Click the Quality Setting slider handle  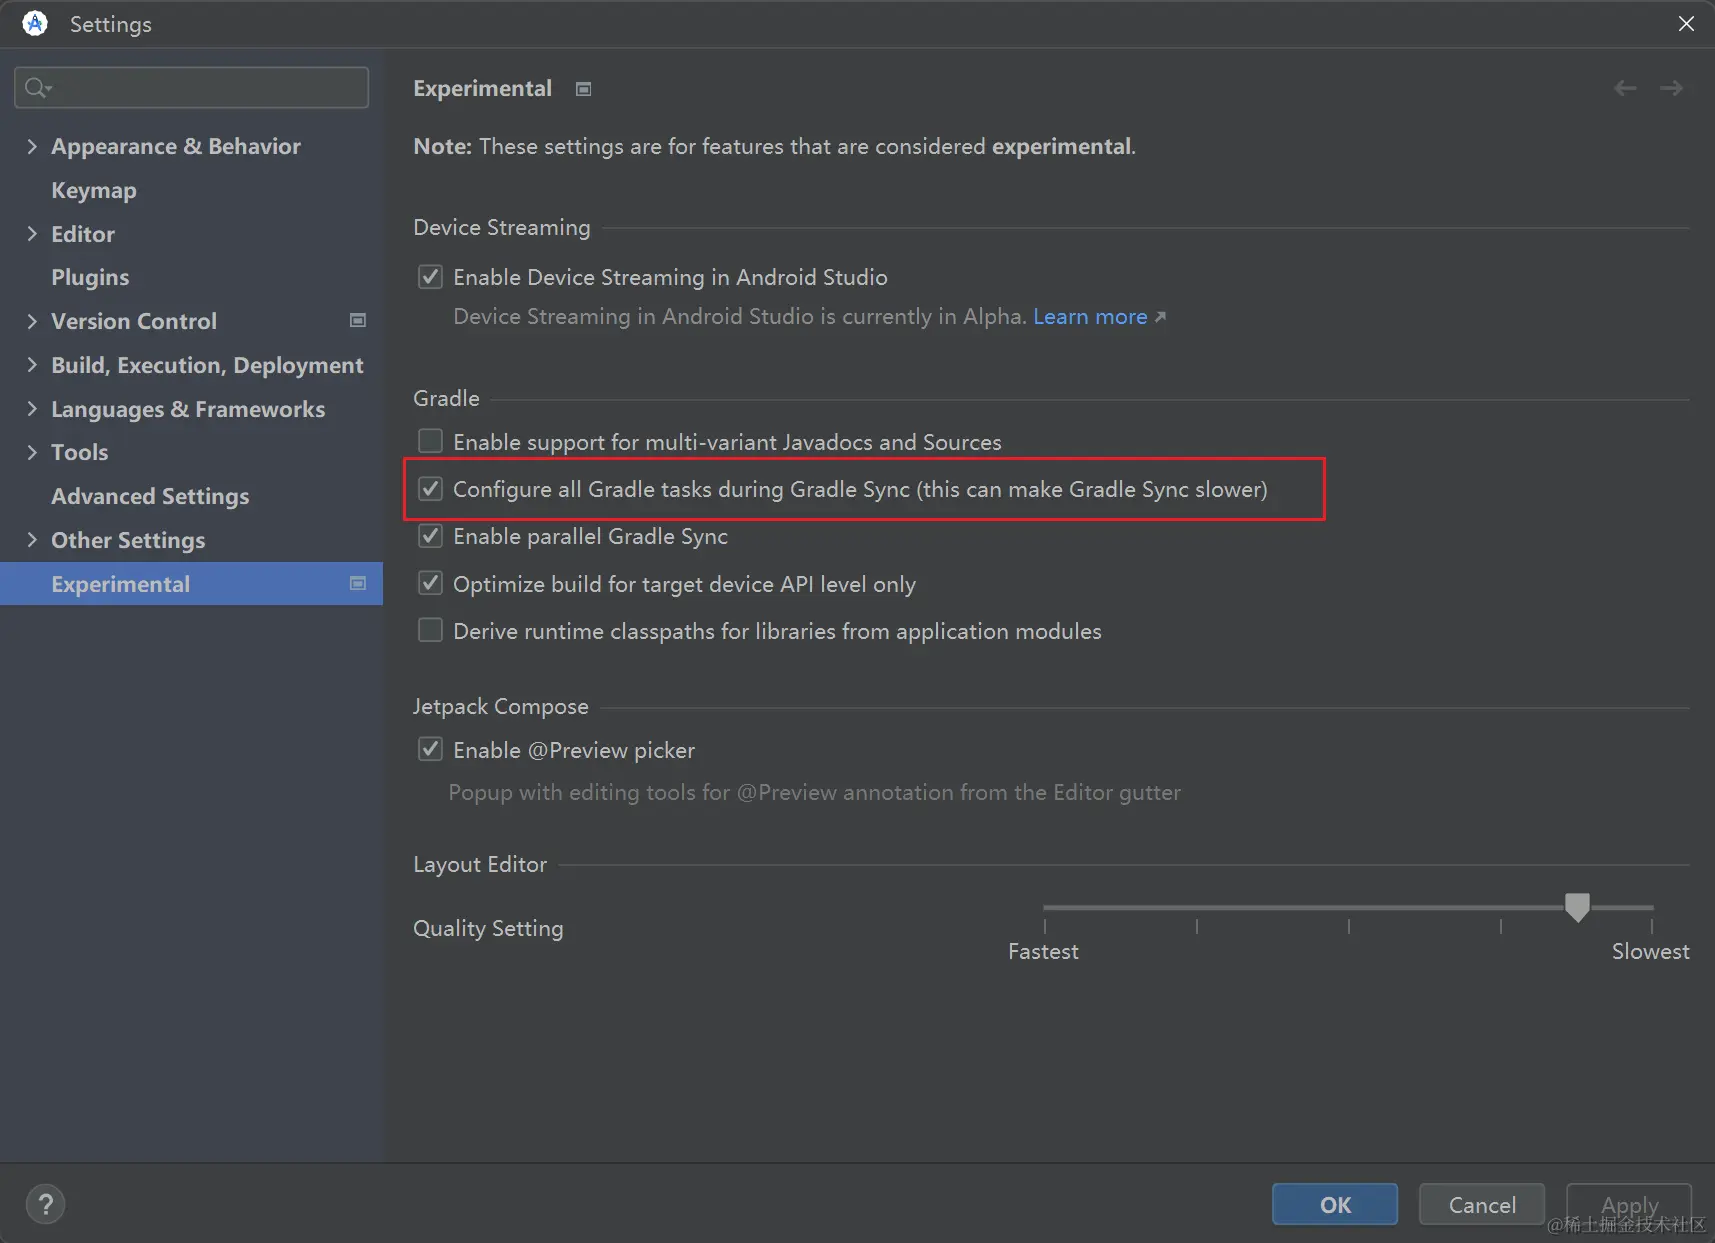click(x=1577, y=907)
